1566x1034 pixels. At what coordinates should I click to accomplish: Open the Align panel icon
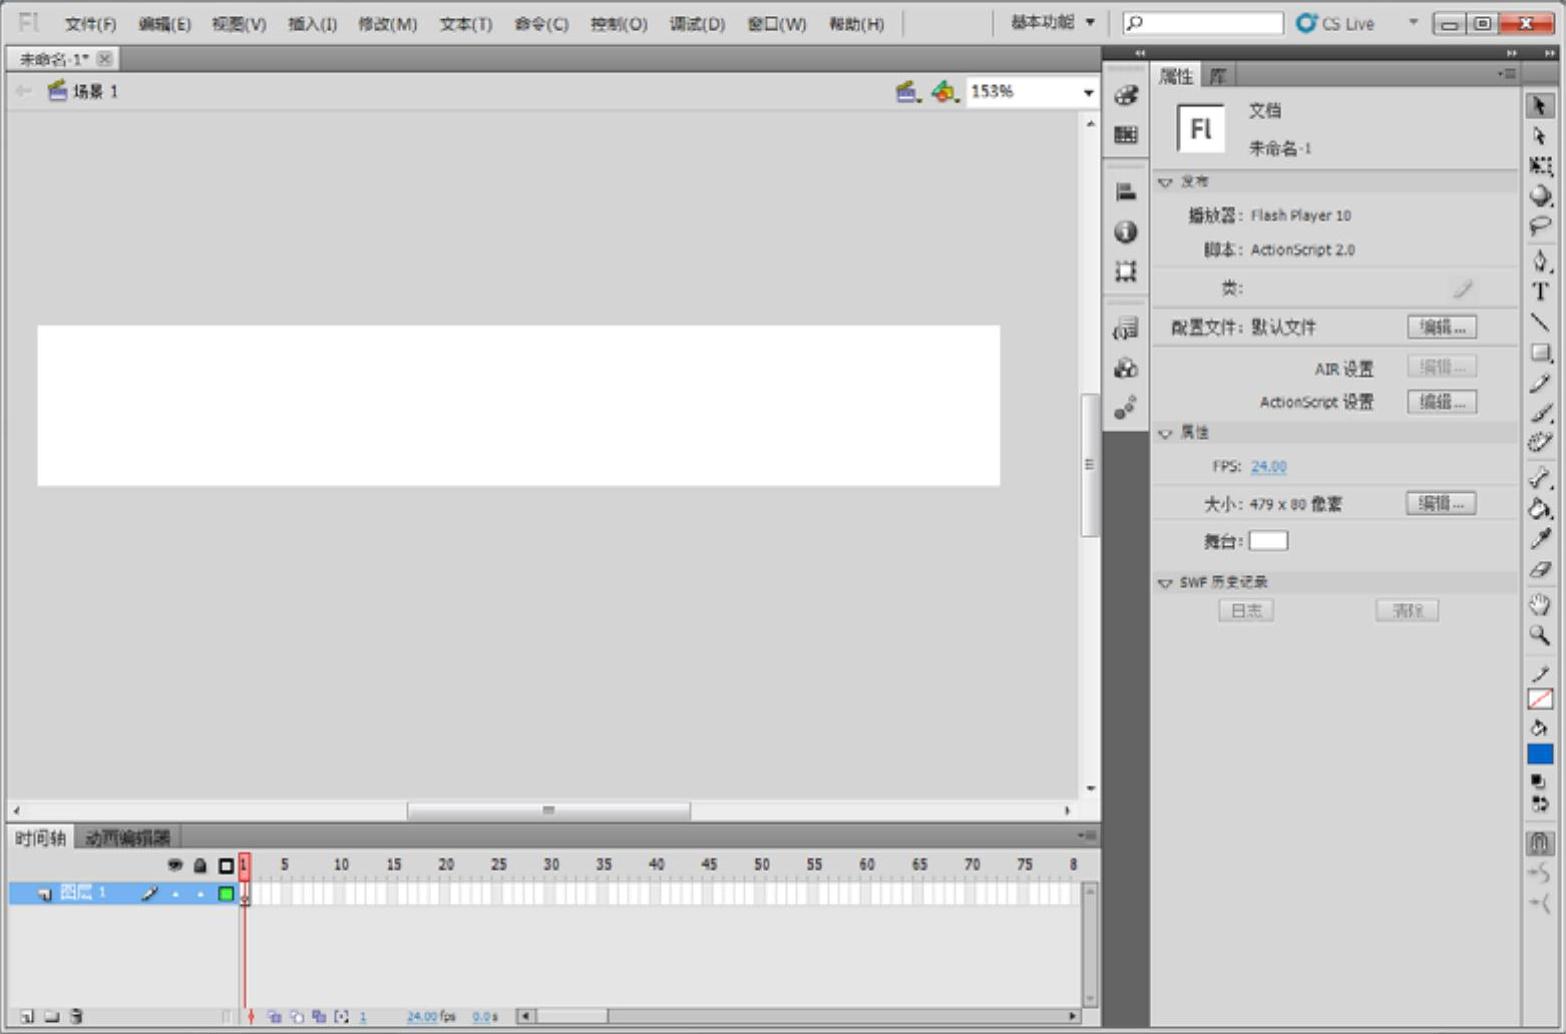click(1126, 192)
